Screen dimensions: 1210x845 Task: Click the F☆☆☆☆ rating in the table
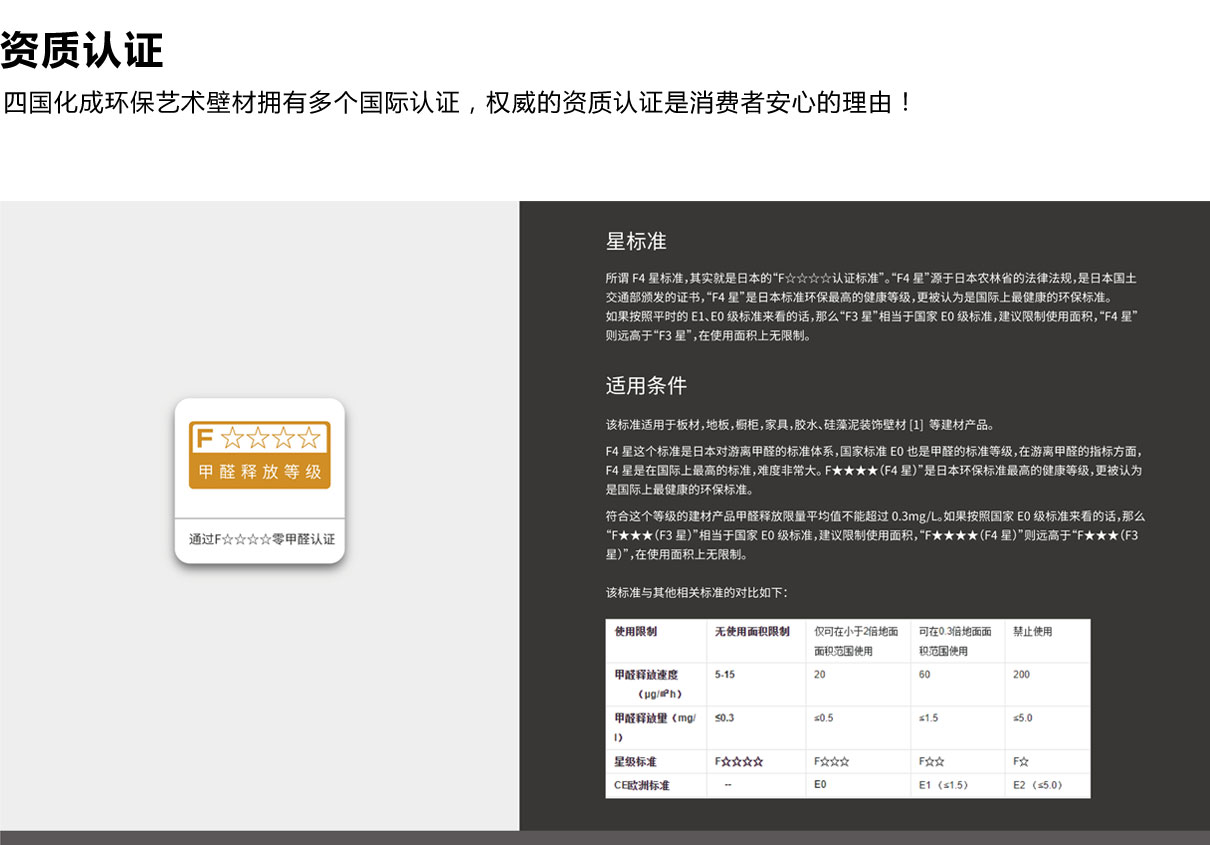click(x=739, y=762)
